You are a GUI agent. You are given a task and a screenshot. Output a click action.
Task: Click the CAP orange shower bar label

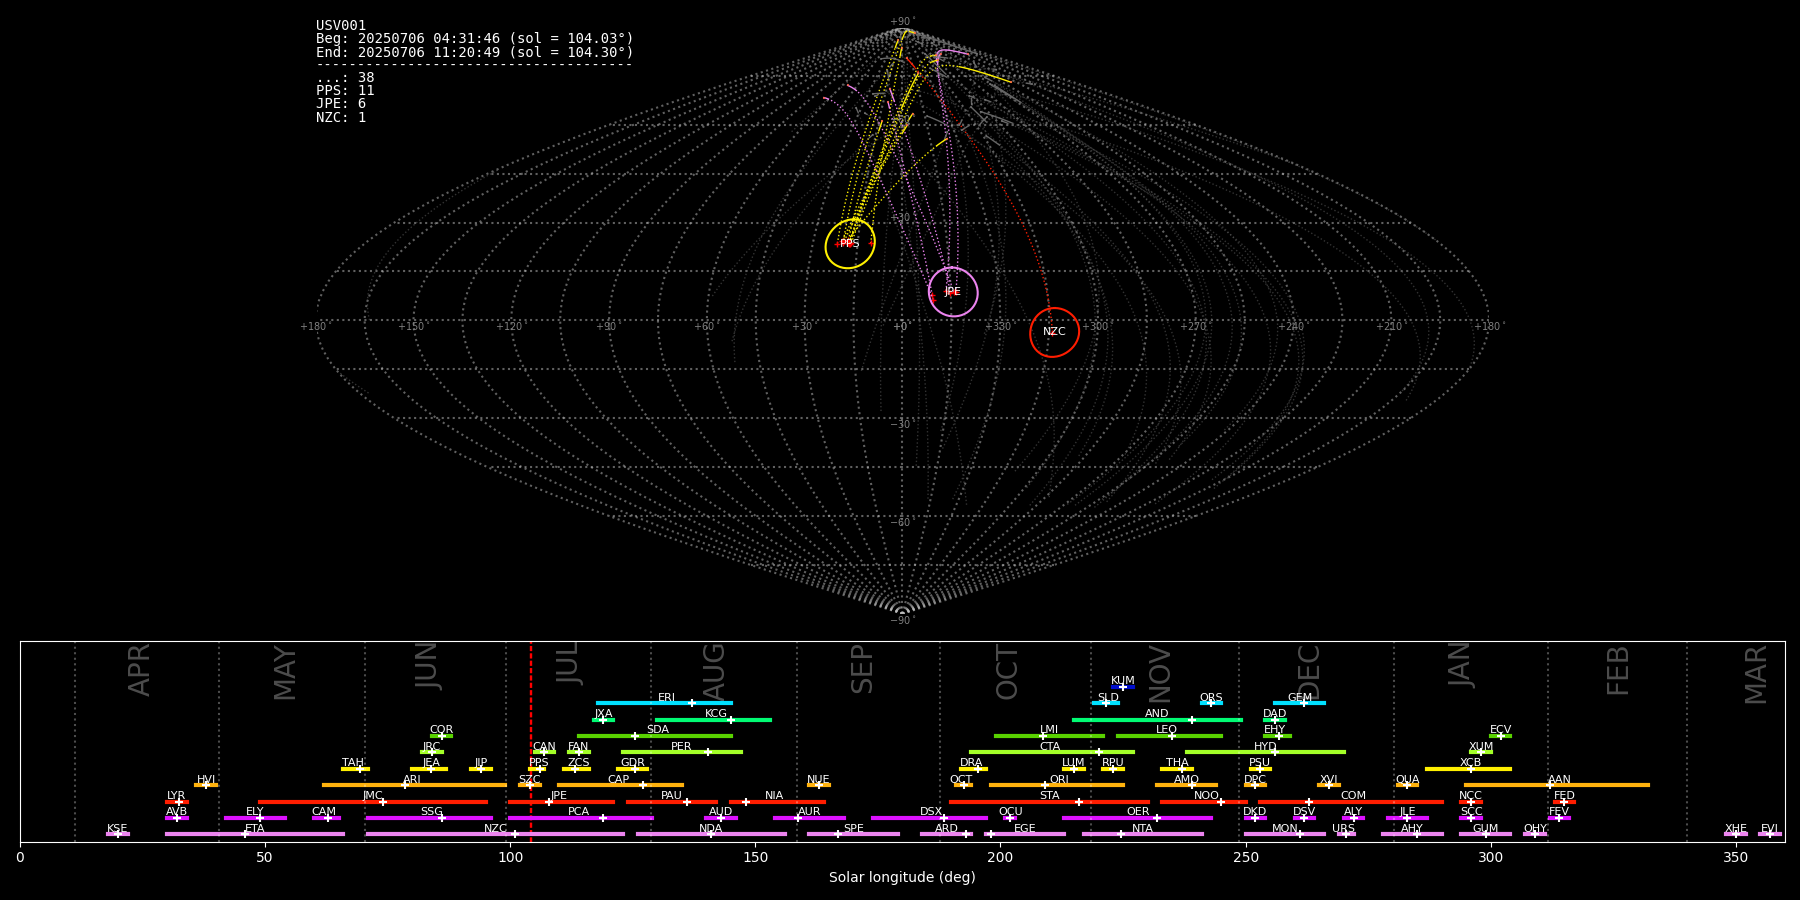click(x=619, y=779)
